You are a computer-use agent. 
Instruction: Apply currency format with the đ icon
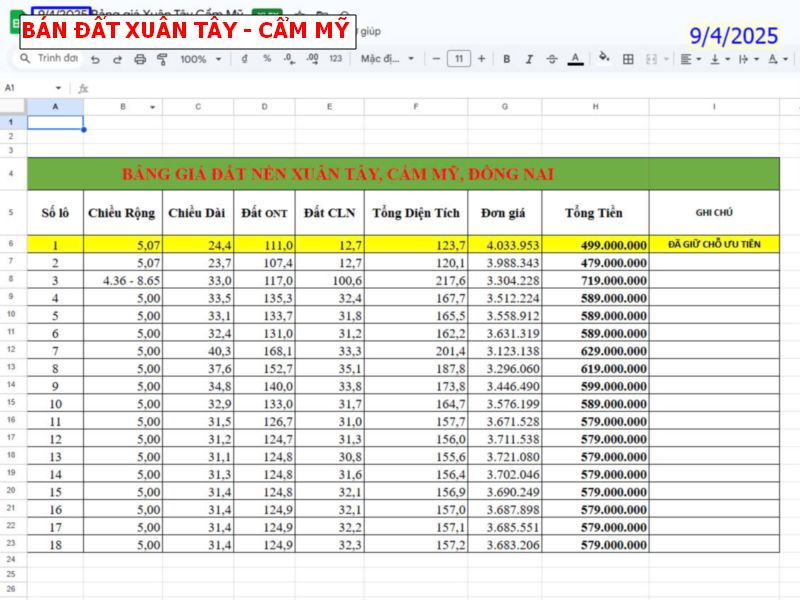244,59
